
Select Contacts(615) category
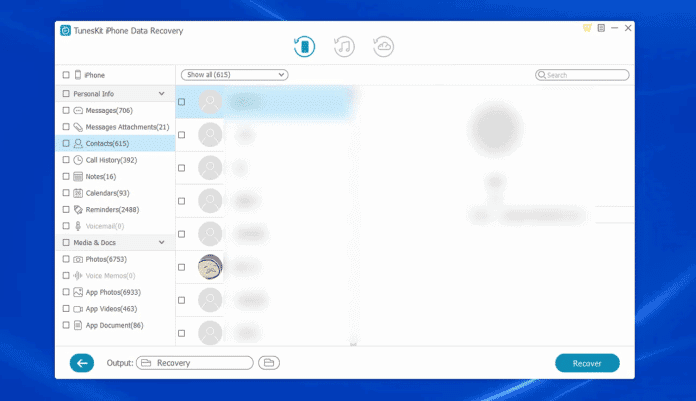coord(107,143)
